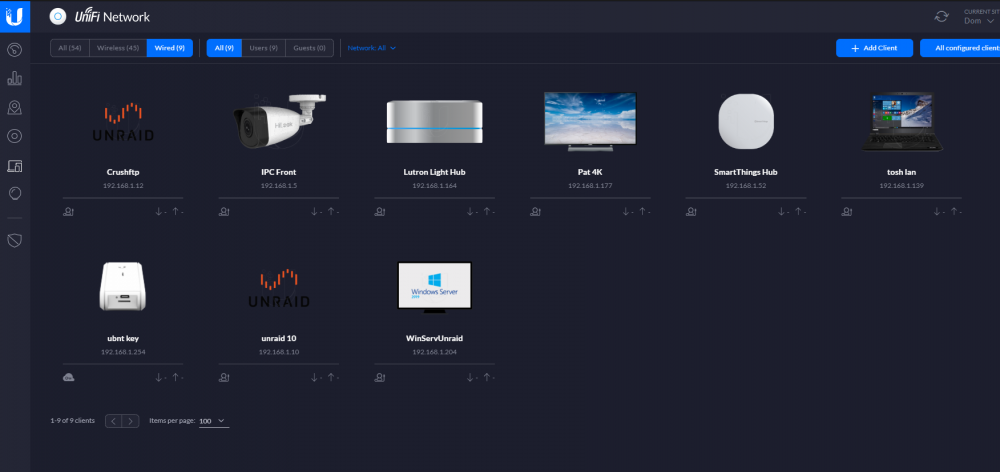Click the user icon under WinServUnraid
This screenshot has height=472, width=1000.
point(379,378)
